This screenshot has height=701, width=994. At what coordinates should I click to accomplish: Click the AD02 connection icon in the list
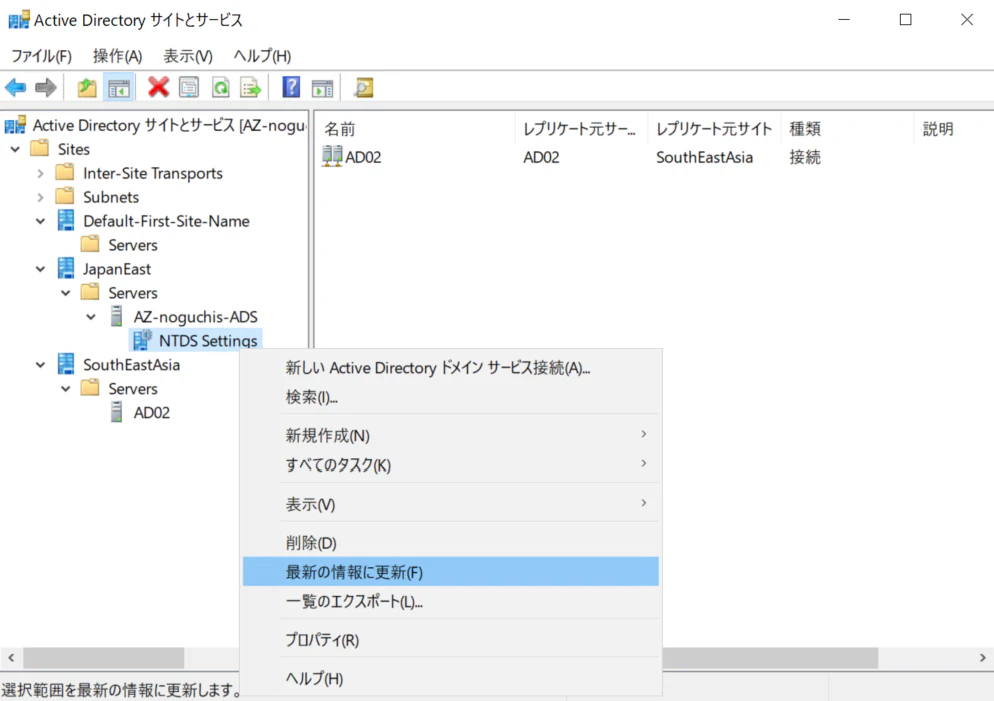(332, 156)
